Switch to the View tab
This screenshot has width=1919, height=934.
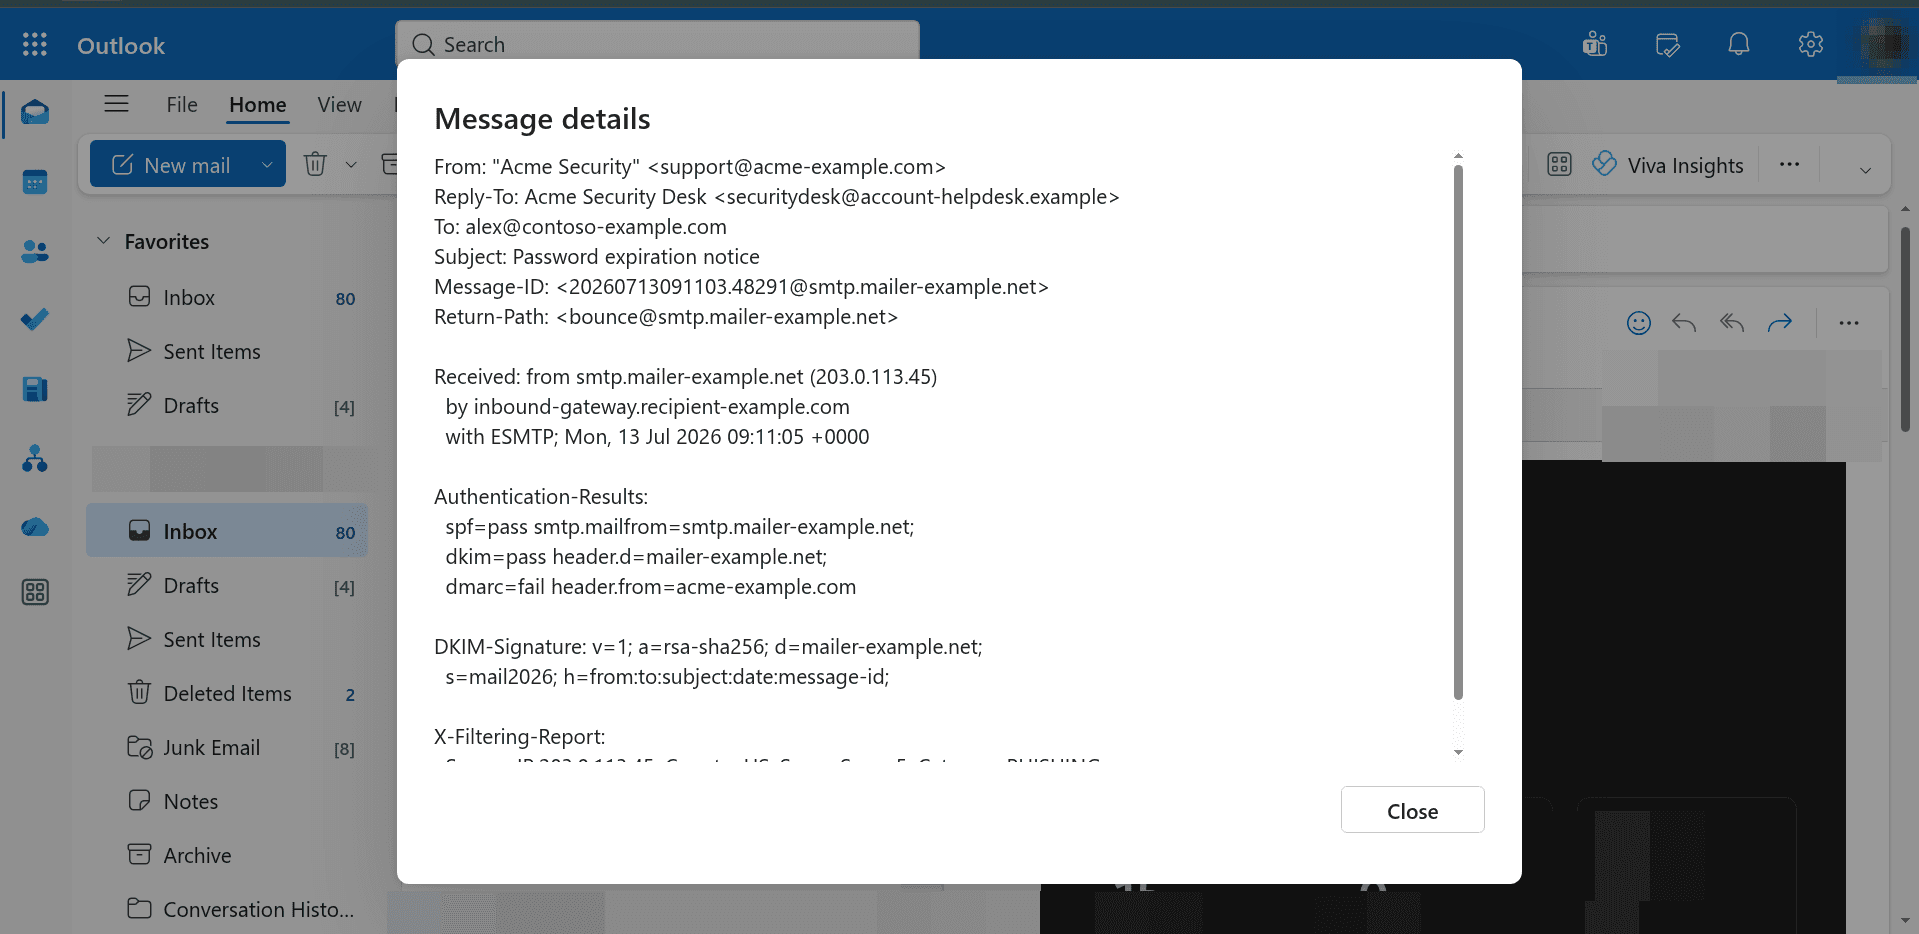(x=339, y=105)
